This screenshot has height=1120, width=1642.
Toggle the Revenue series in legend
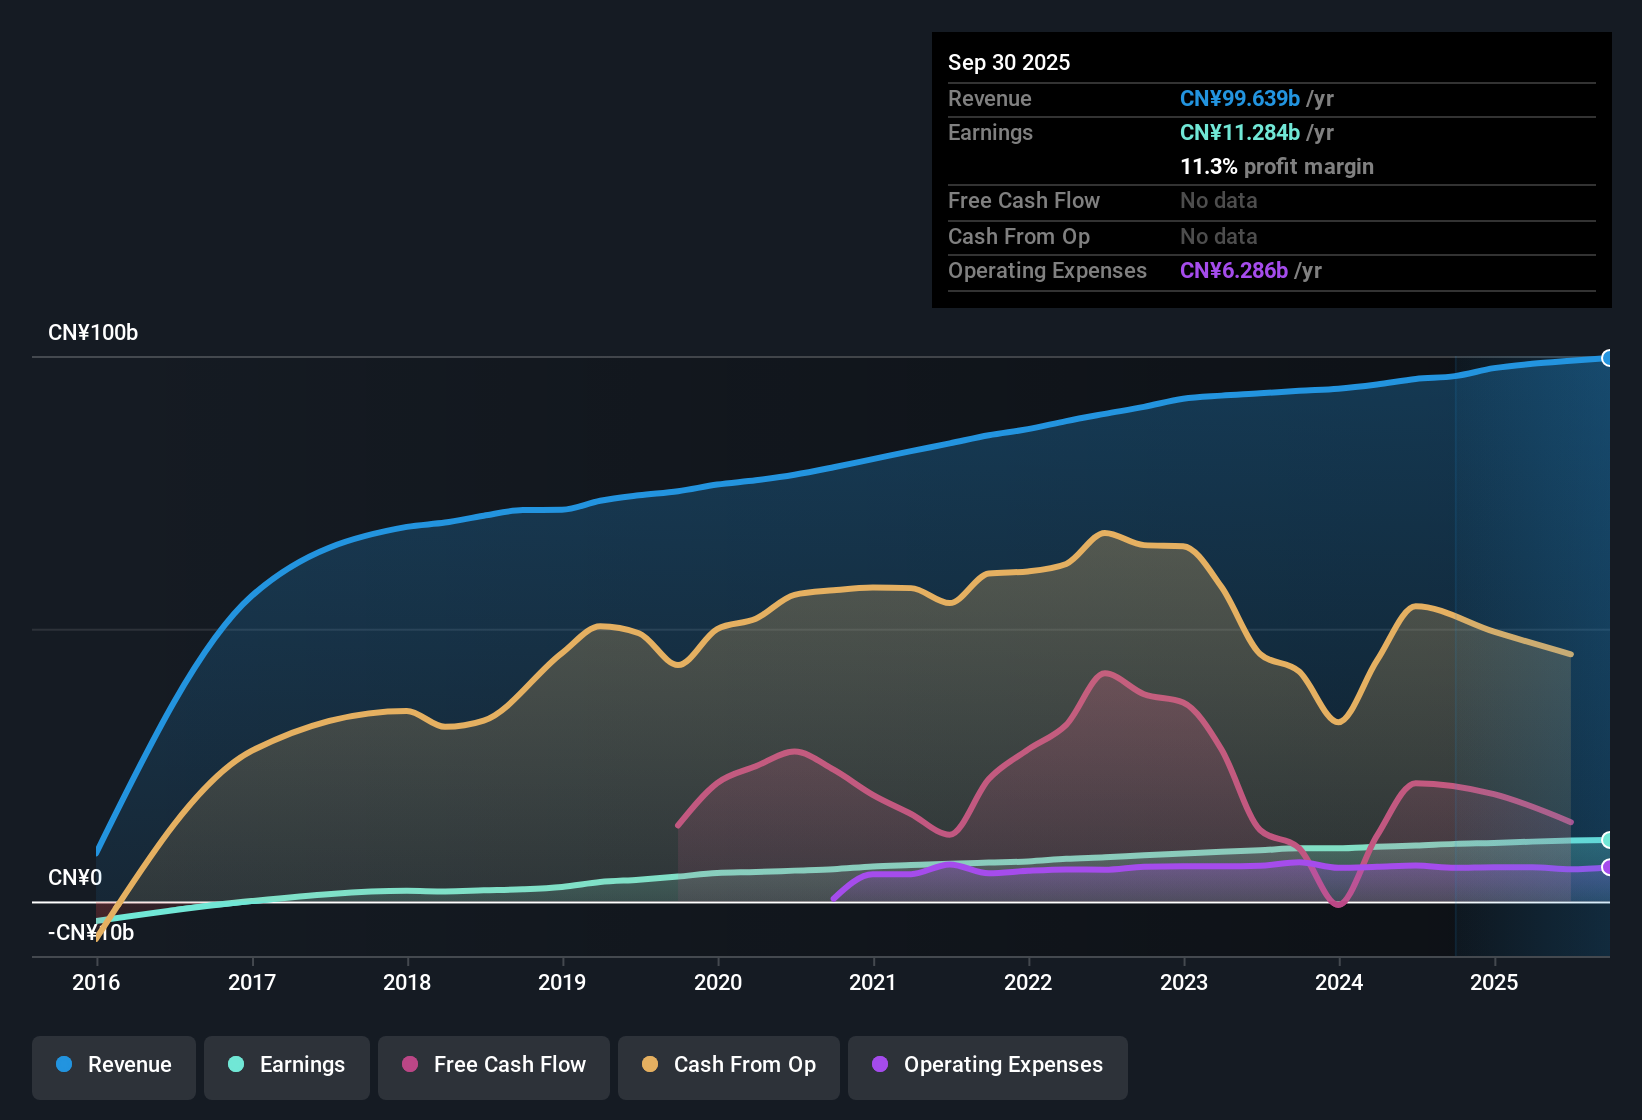pos(114,1065)
